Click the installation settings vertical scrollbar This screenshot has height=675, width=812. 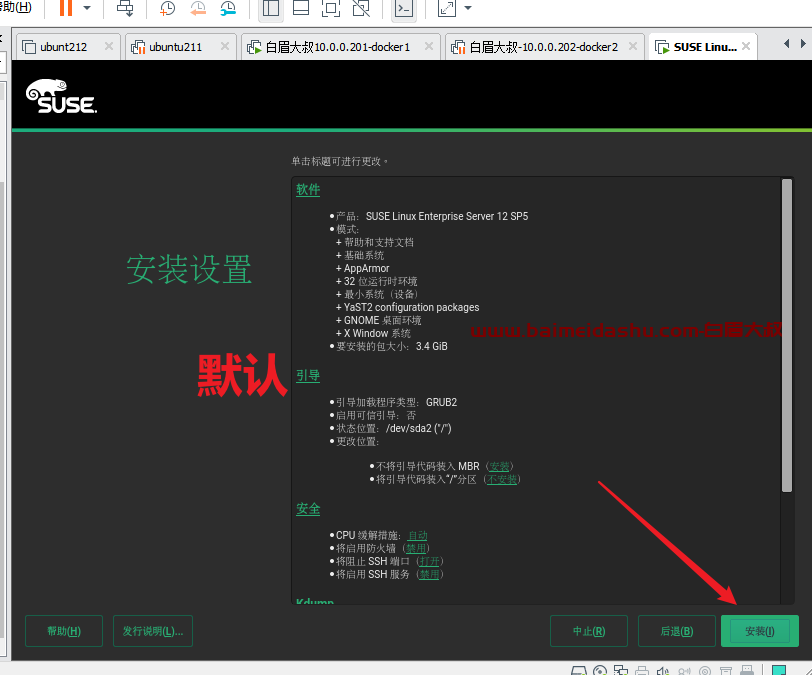coord(787,336)
